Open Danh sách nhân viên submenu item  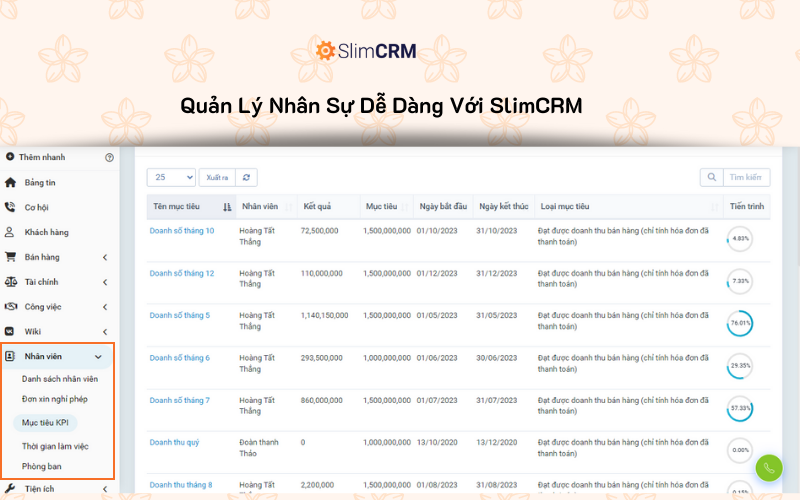pos(60,379)
